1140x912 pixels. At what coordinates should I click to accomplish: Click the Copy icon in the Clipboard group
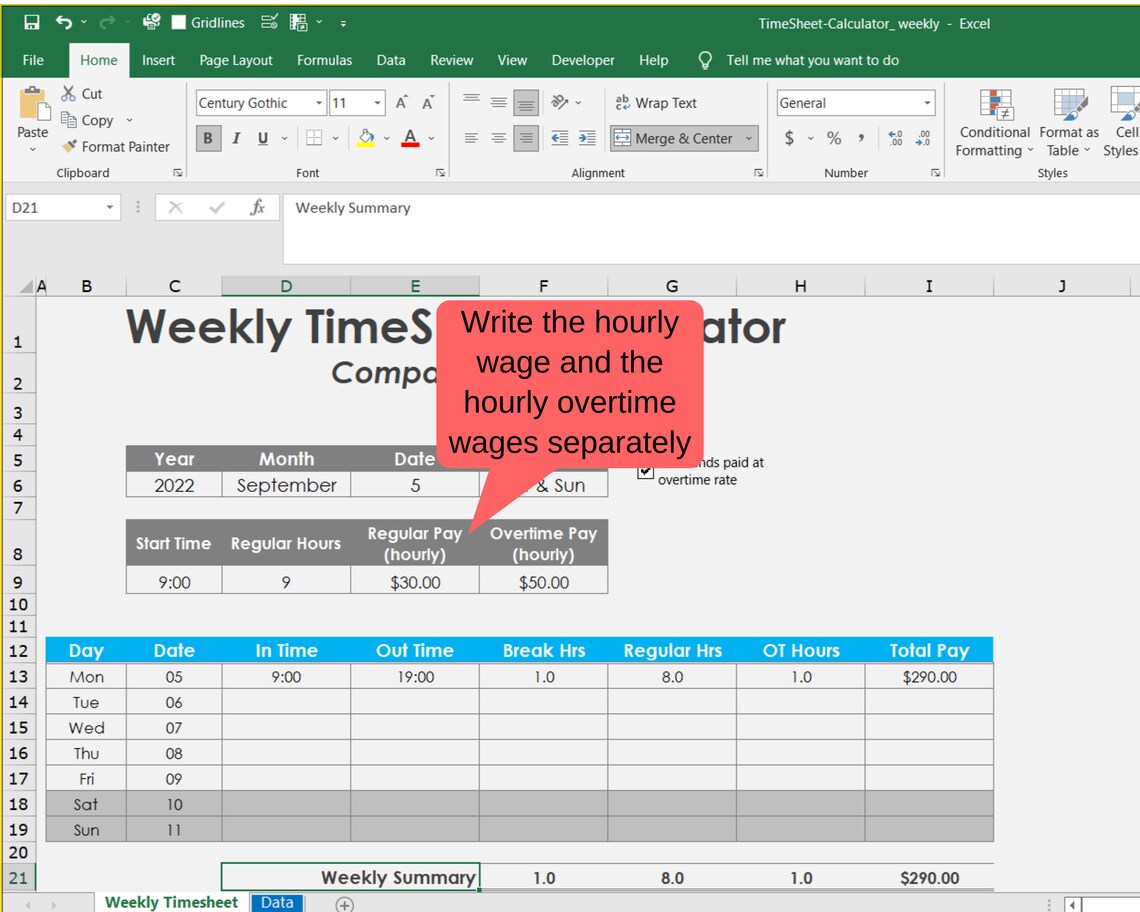[70, 120]
